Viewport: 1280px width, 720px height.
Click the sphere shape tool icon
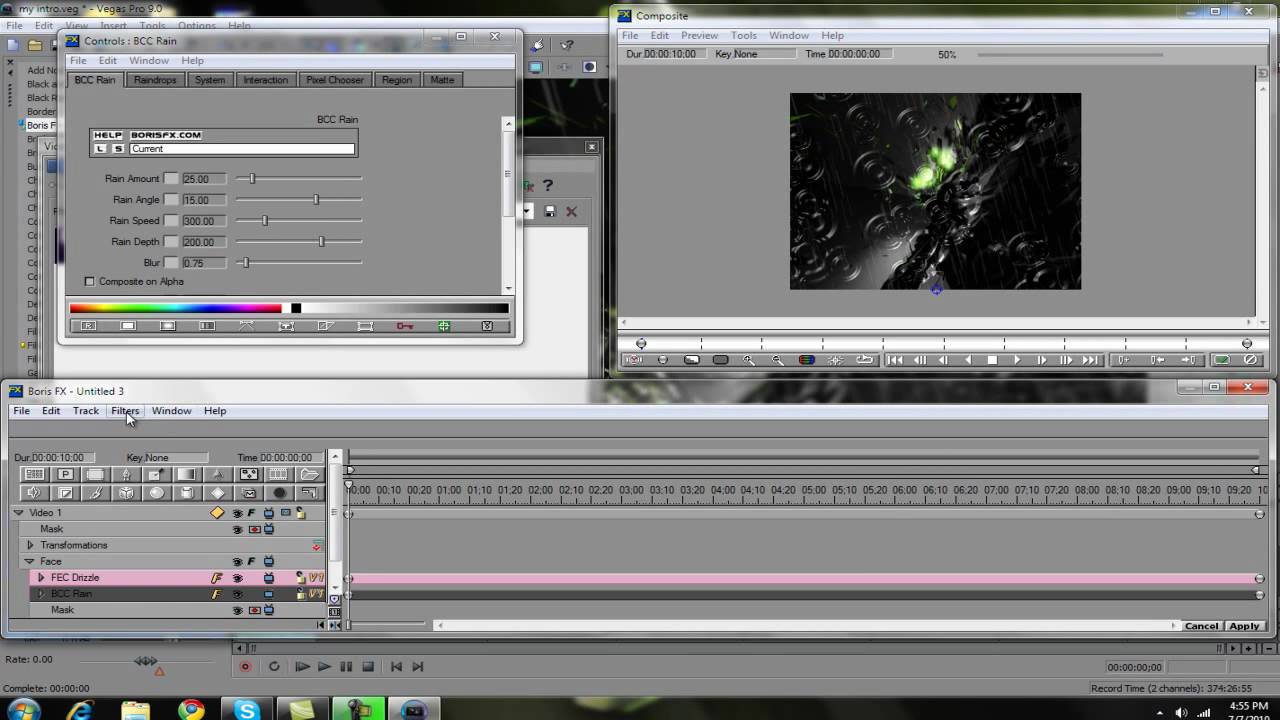pos(157,493)
